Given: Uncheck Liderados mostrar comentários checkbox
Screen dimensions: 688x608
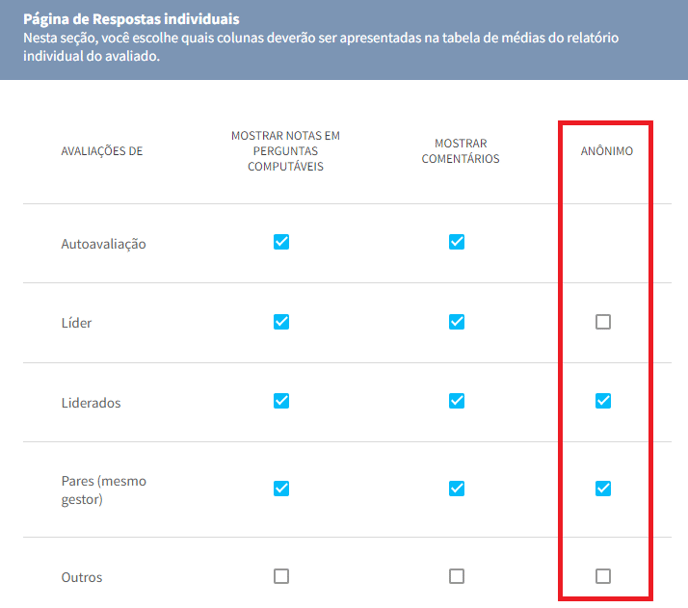Looking at the screenshot, I should (x=456, y=401).
